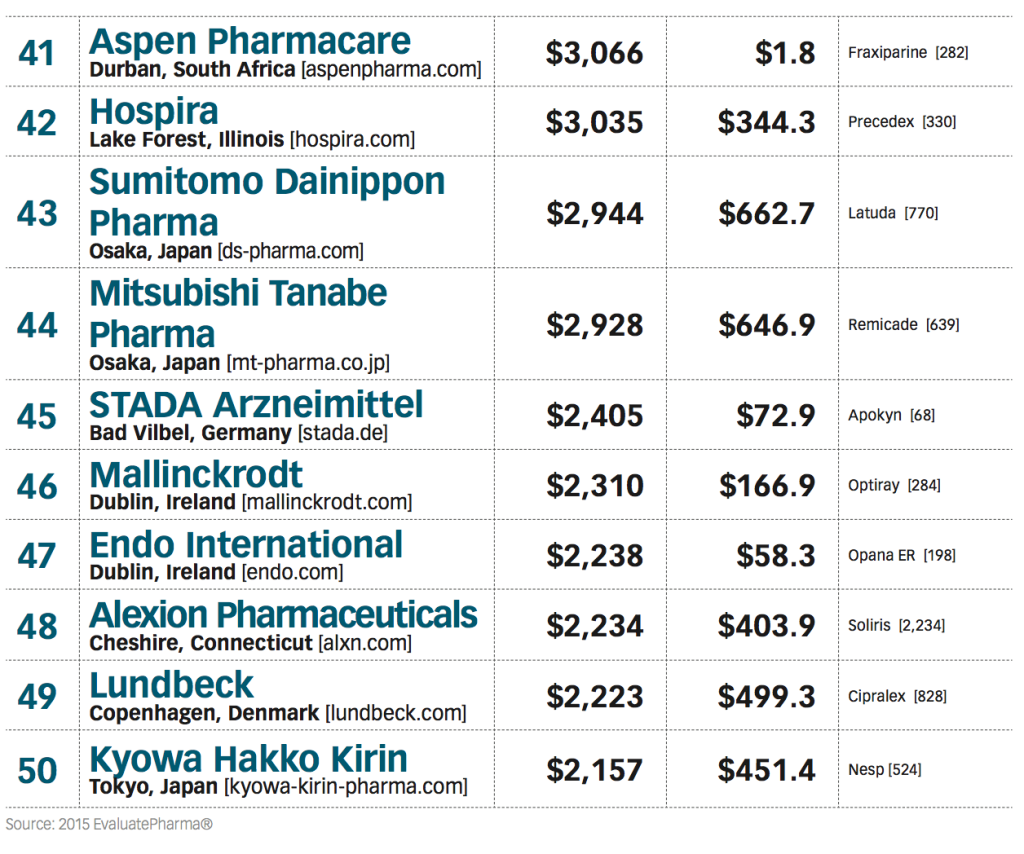Image resolution: width=1024 pixels, height=854 pixels.
Task: Open the lundbeck.com website link
Action: (395, 713)
